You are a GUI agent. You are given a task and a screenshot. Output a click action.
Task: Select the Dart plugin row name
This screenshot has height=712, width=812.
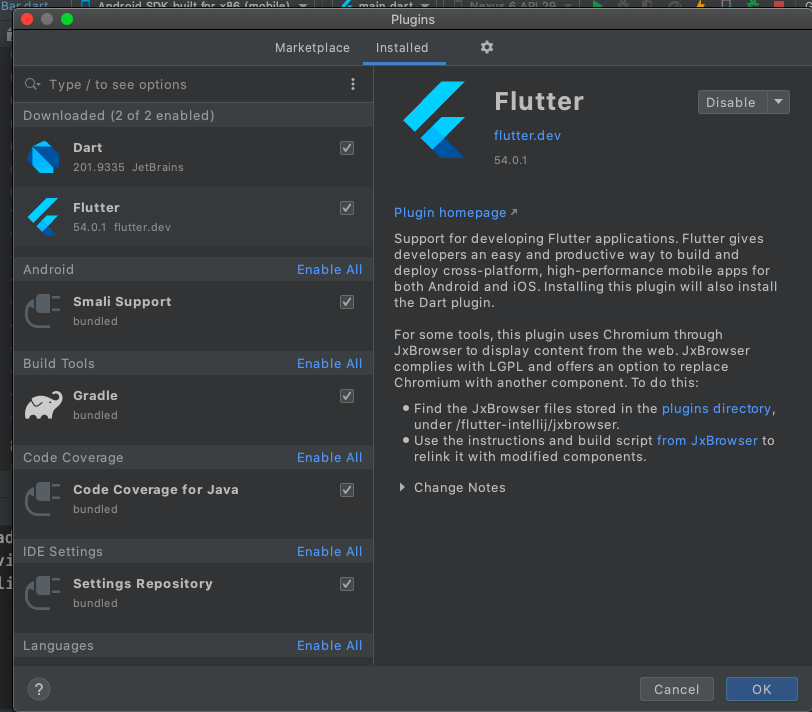tap(88, 148)
